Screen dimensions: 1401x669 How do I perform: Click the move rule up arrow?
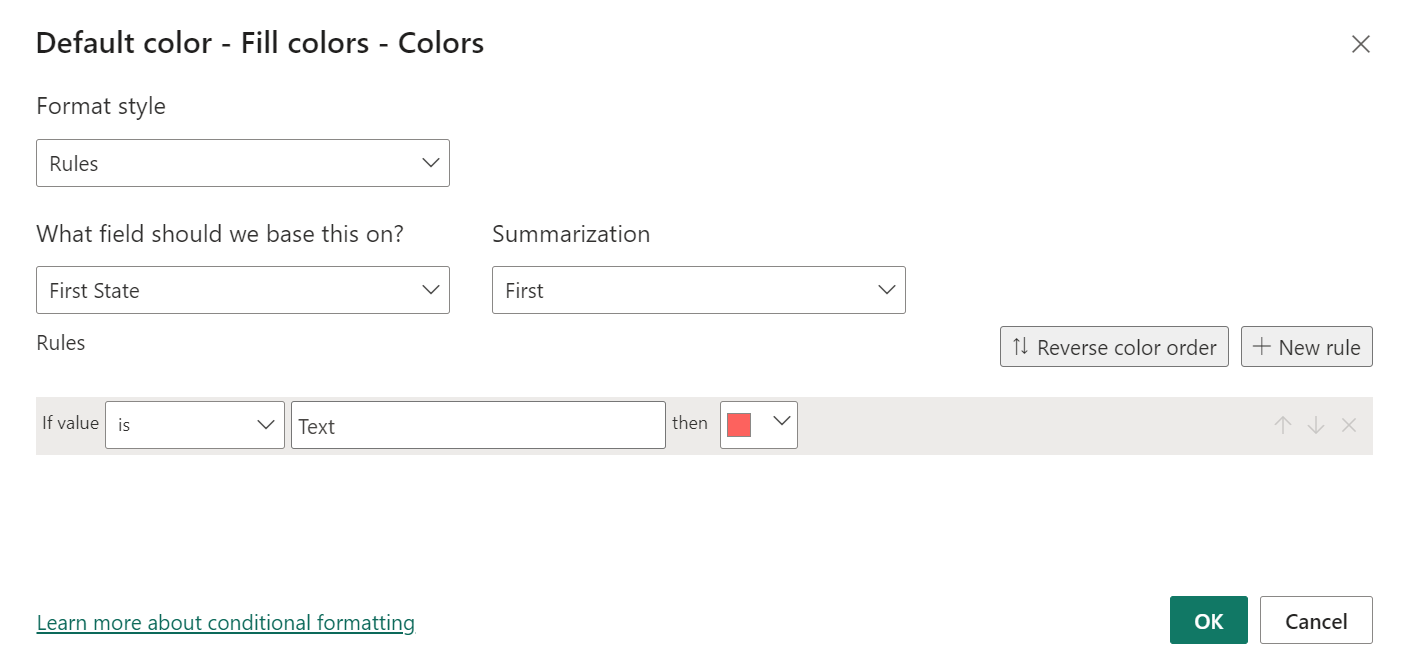(x=1283, y=425)
